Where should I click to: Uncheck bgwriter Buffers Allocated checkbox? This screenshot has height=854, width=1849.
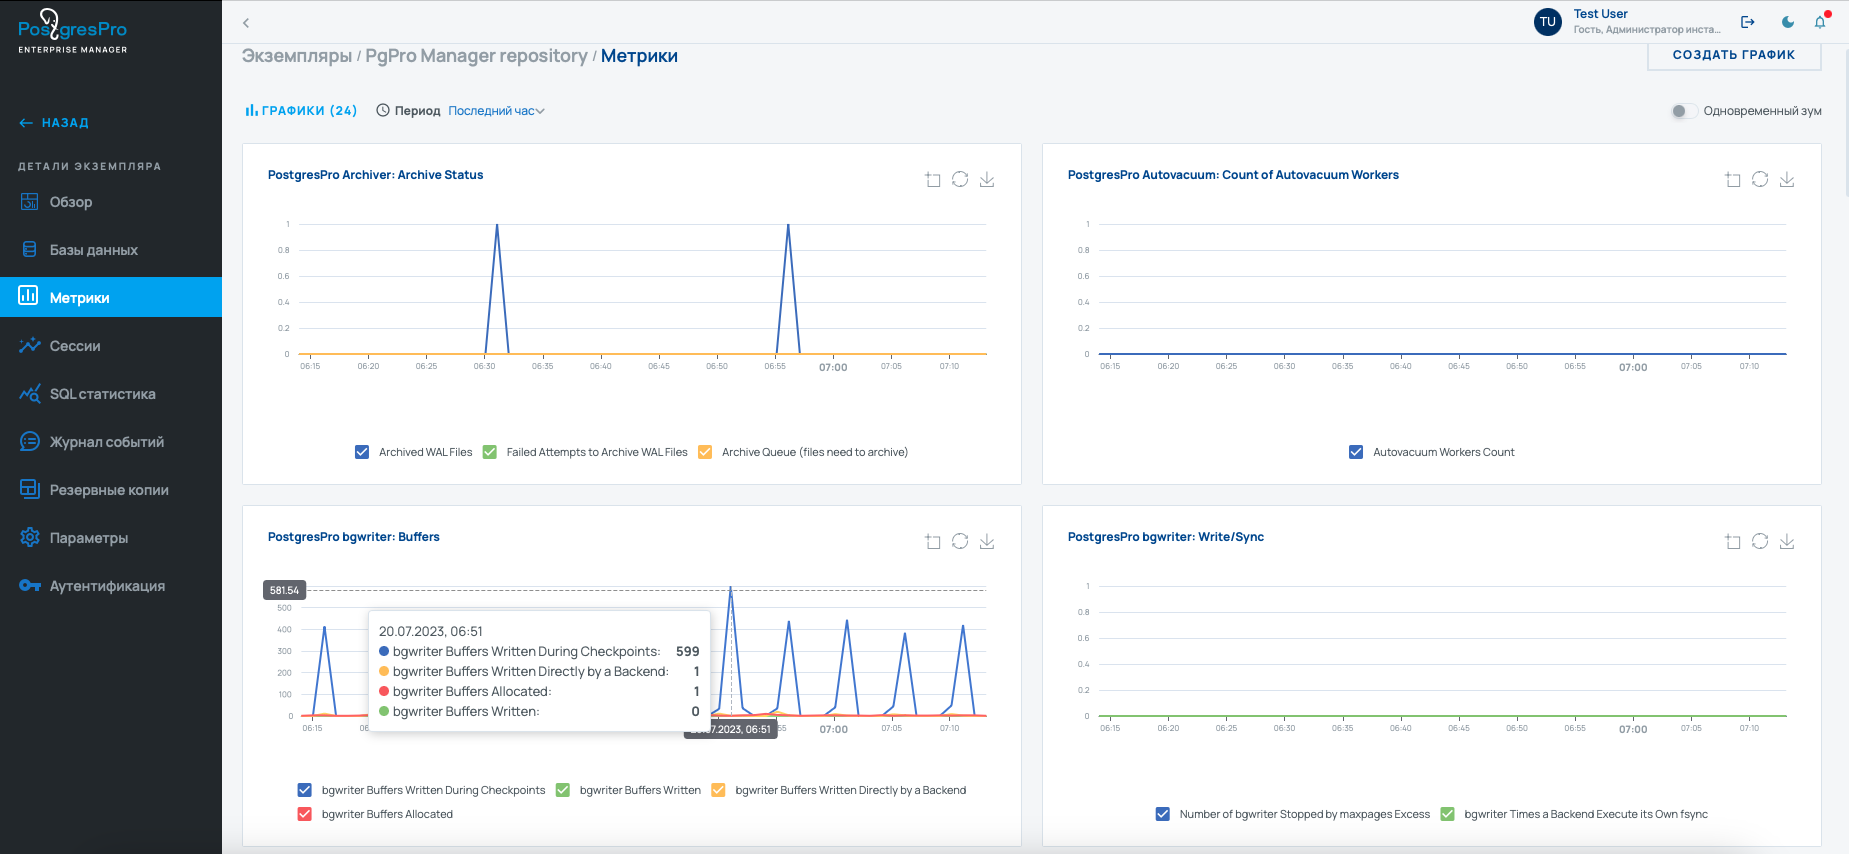click(x=305, y=814)
